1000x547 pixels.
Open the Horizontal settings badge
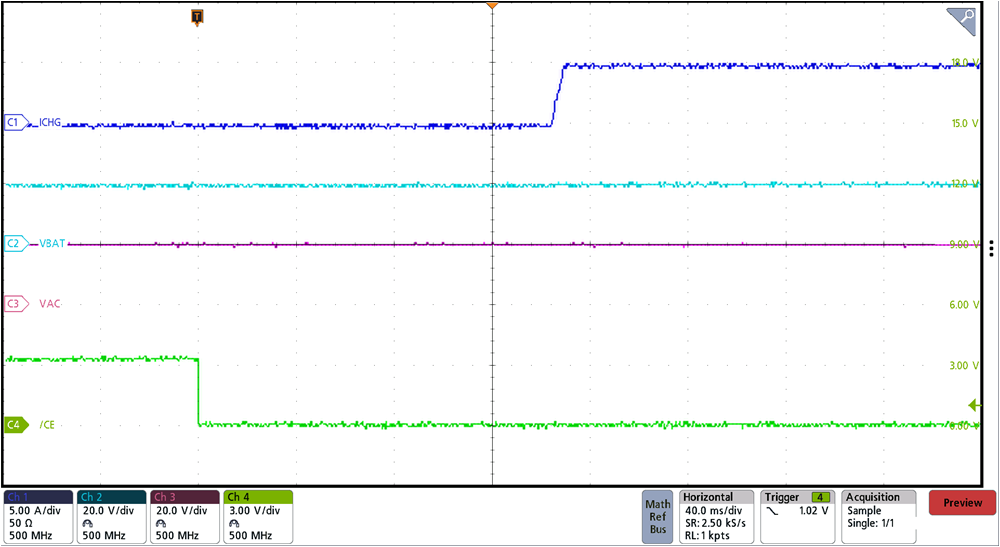pos(716,516)
